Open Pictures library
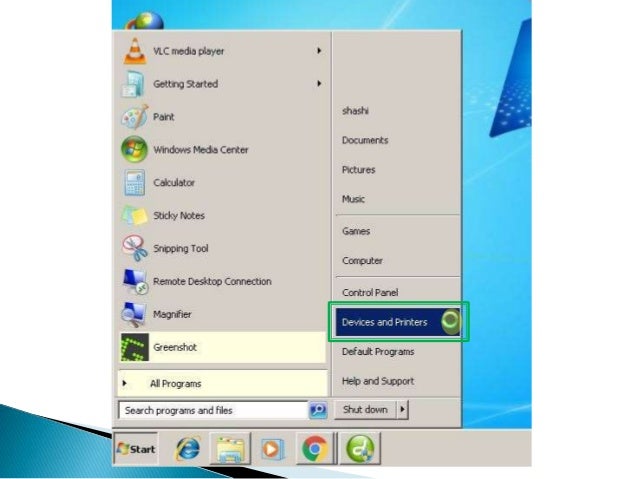 [398, 170]
